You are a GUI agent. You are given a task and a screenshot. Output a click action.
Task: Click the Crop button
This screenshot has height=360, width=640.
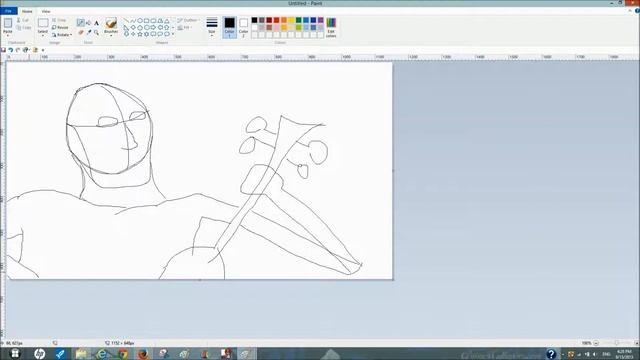(x=59, y=20)
